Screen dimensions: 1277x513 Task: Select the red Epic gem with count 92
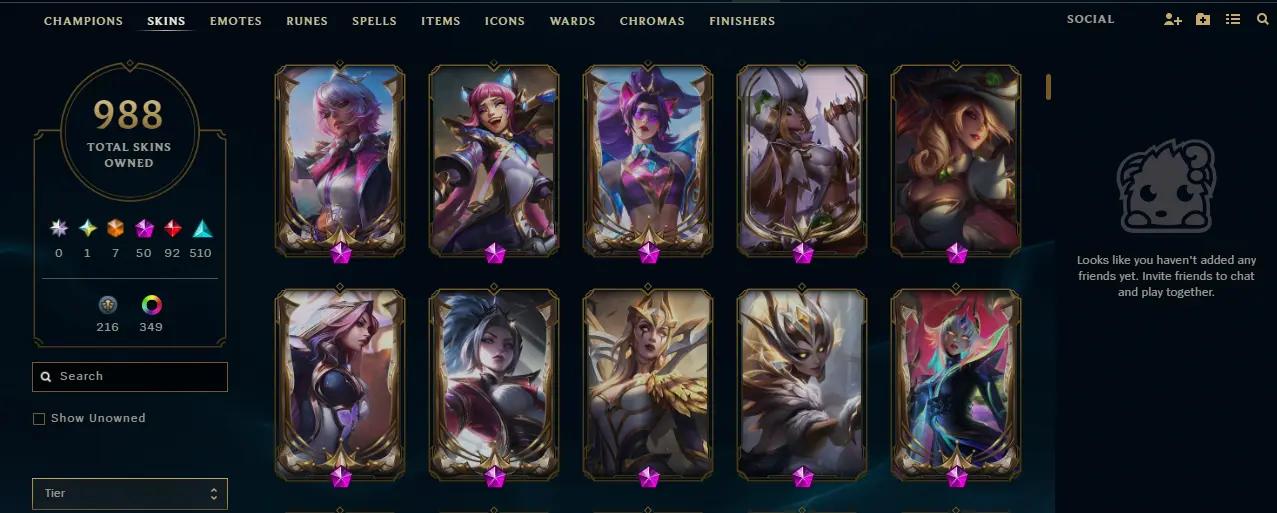pyautogui.click(x=172, y=228)
